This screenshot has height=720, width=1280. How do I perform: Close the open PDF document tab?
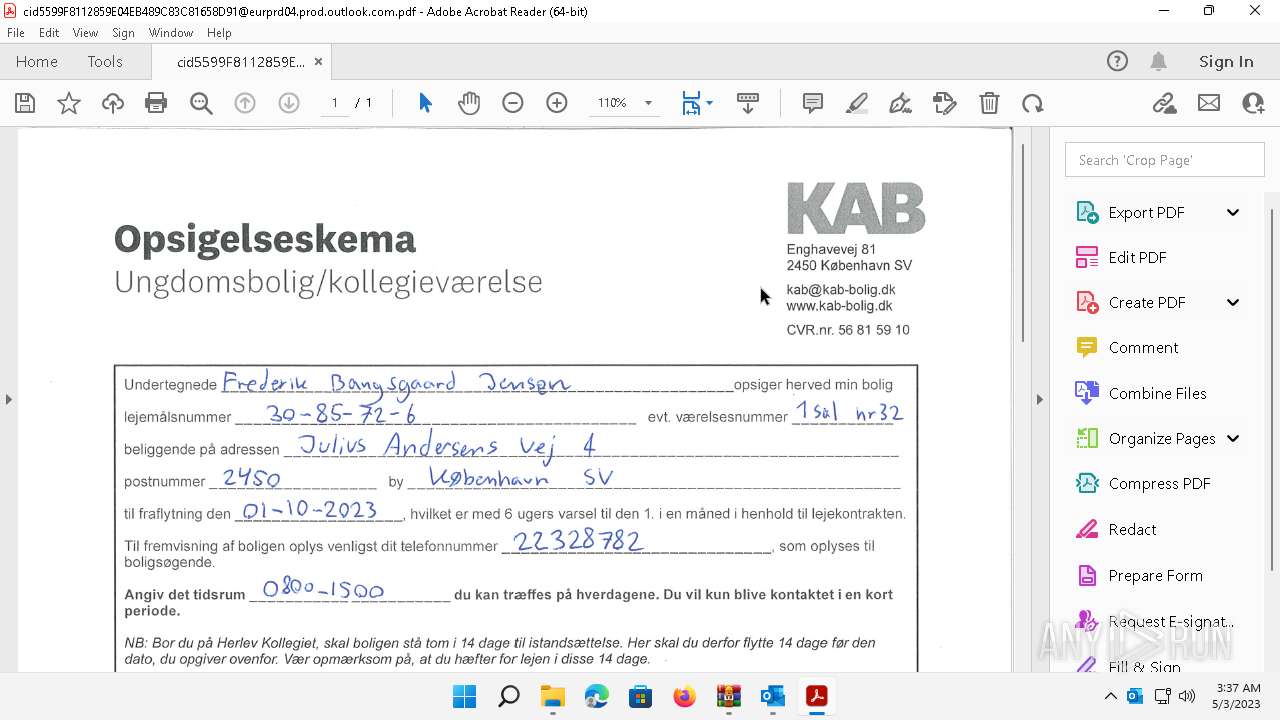pyautogui.click(x=318, y=61)
